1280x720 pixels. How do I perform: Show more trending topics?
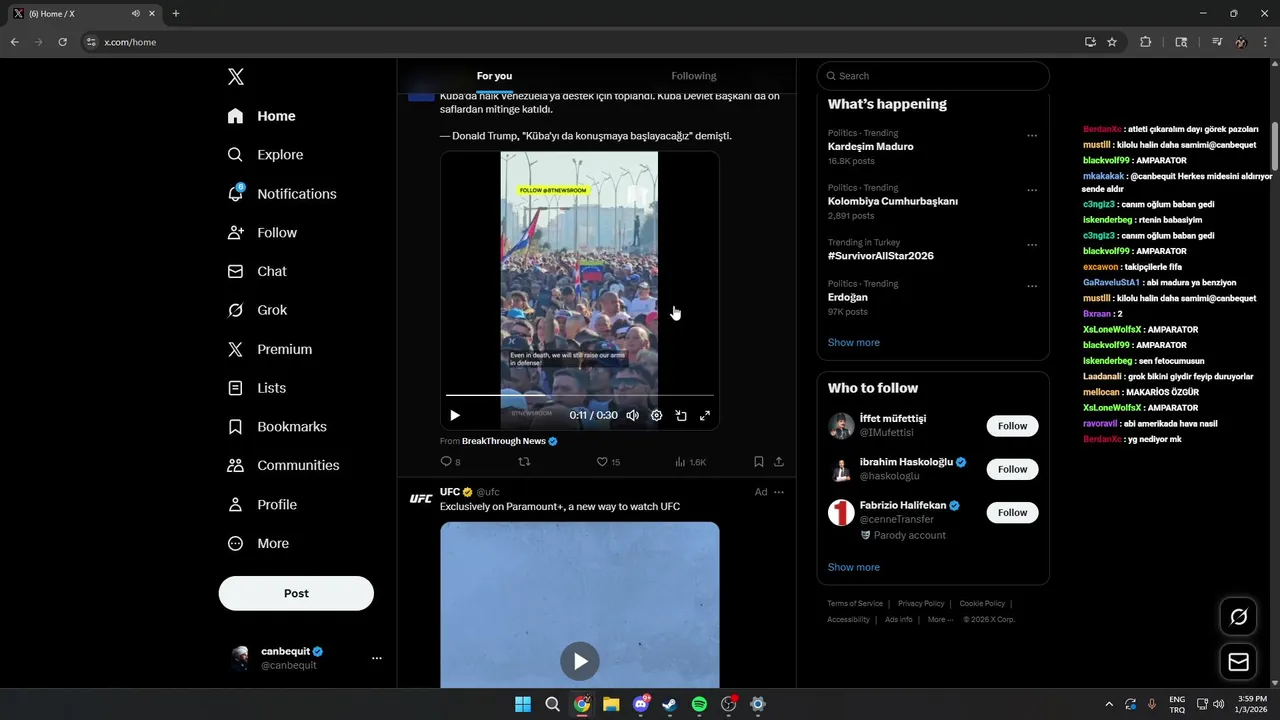tap(854, 342)
